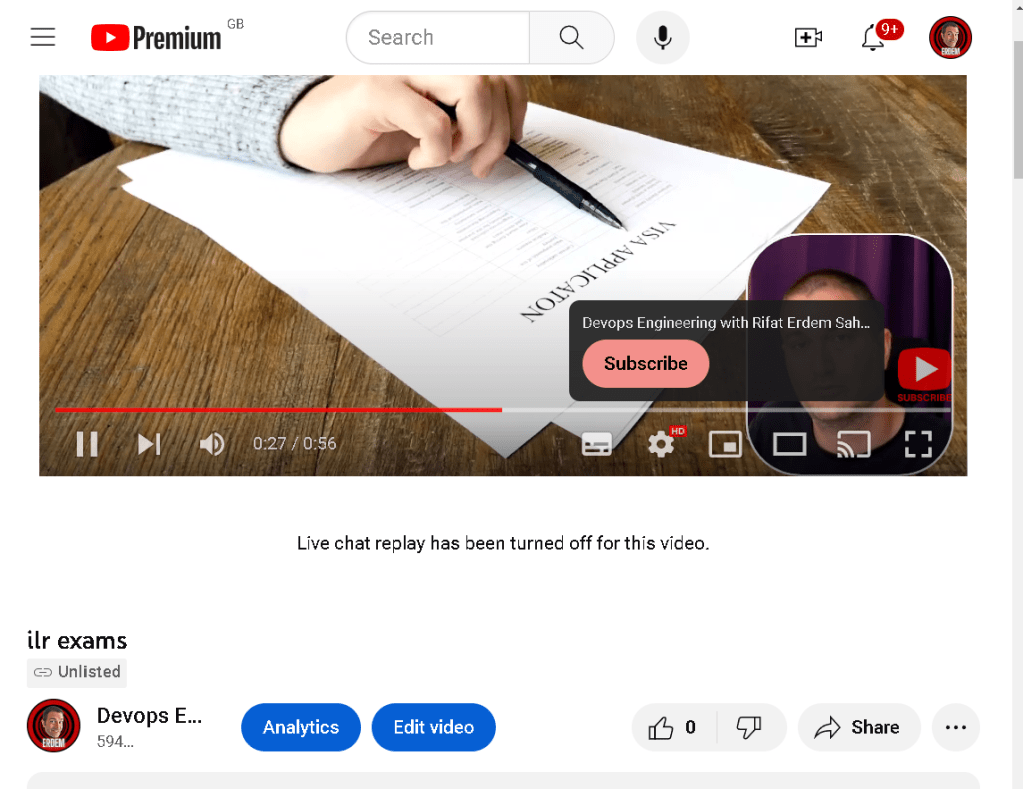
Task: Enter full screen mode
Action: [x=918, y=444]
